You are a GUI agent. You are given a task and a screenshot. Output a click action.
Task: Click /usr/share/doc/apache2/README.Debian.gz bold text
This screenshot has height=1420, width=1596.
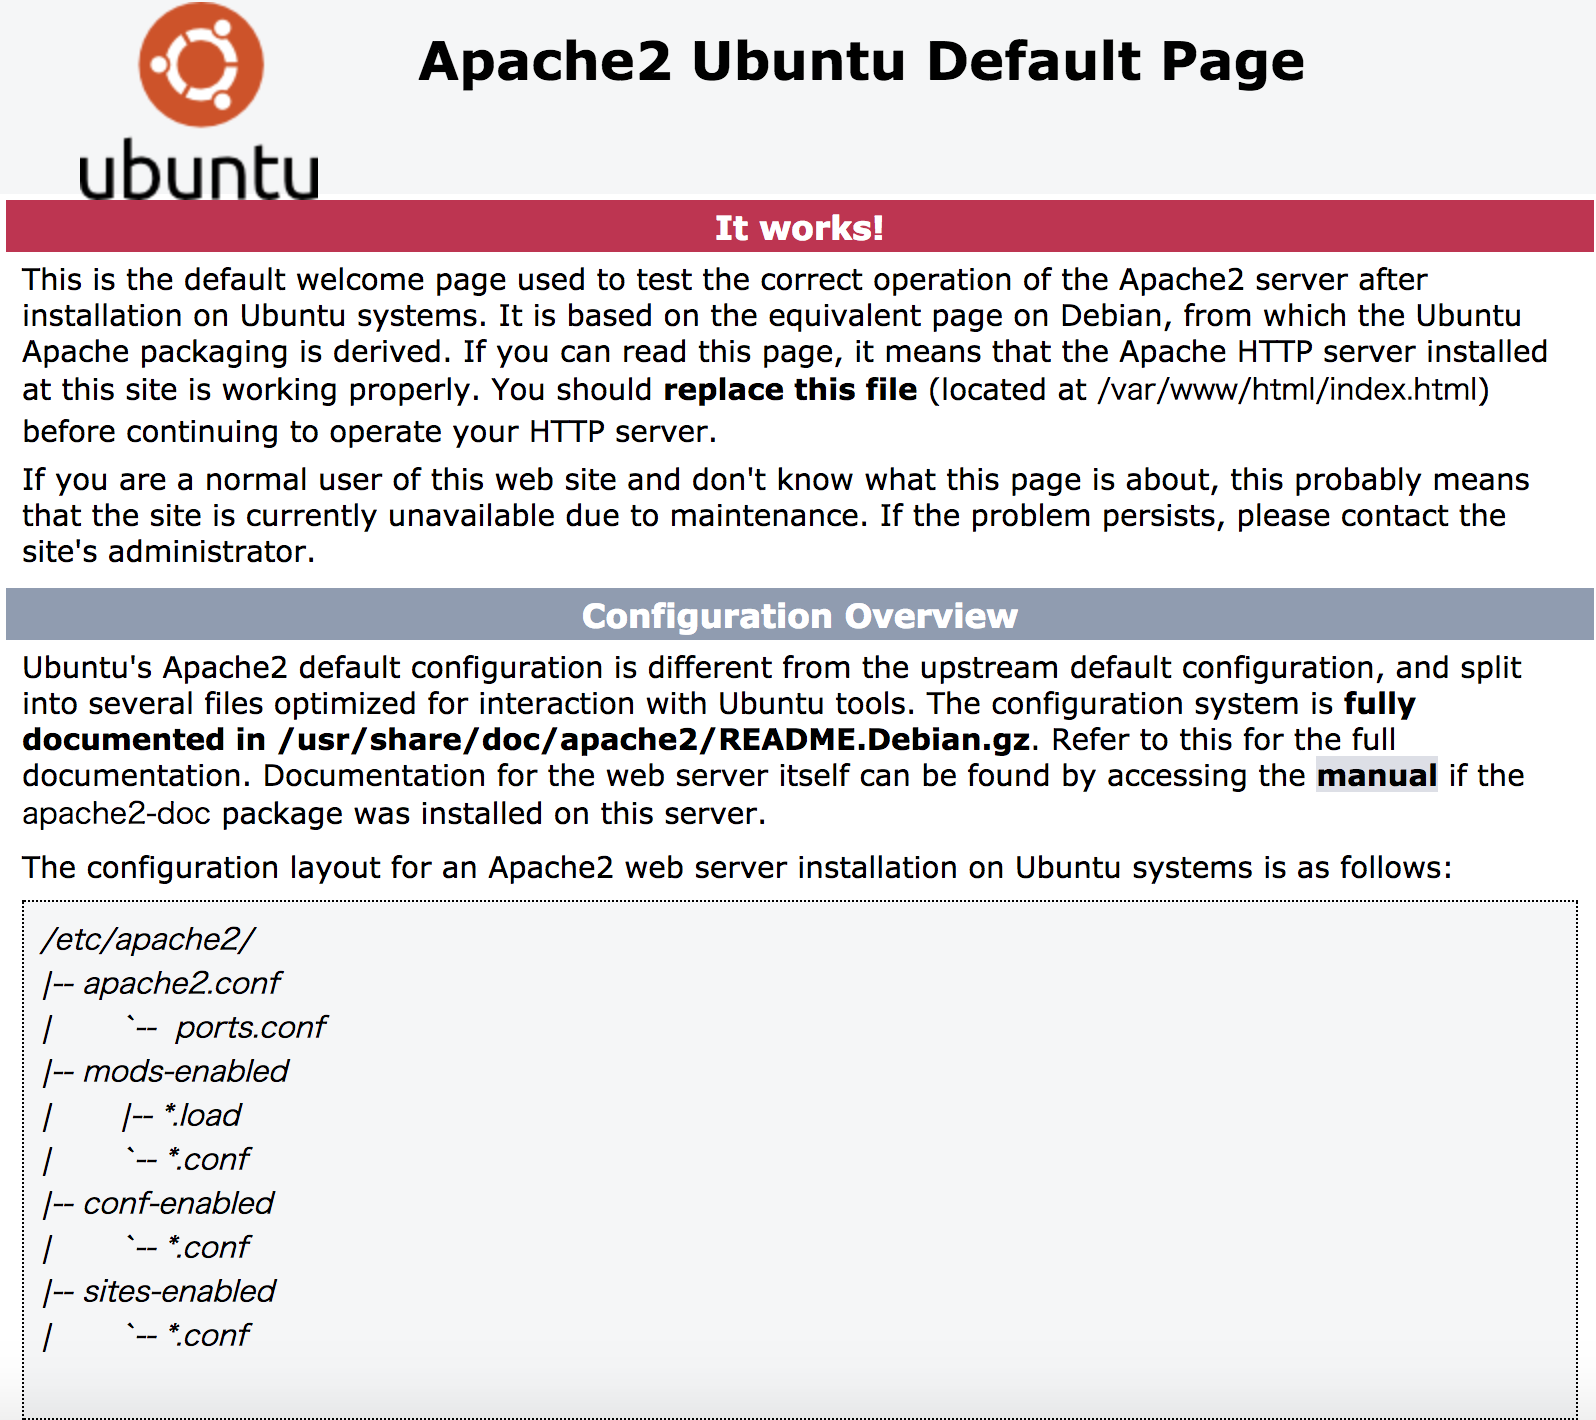(x=655, y=739)
